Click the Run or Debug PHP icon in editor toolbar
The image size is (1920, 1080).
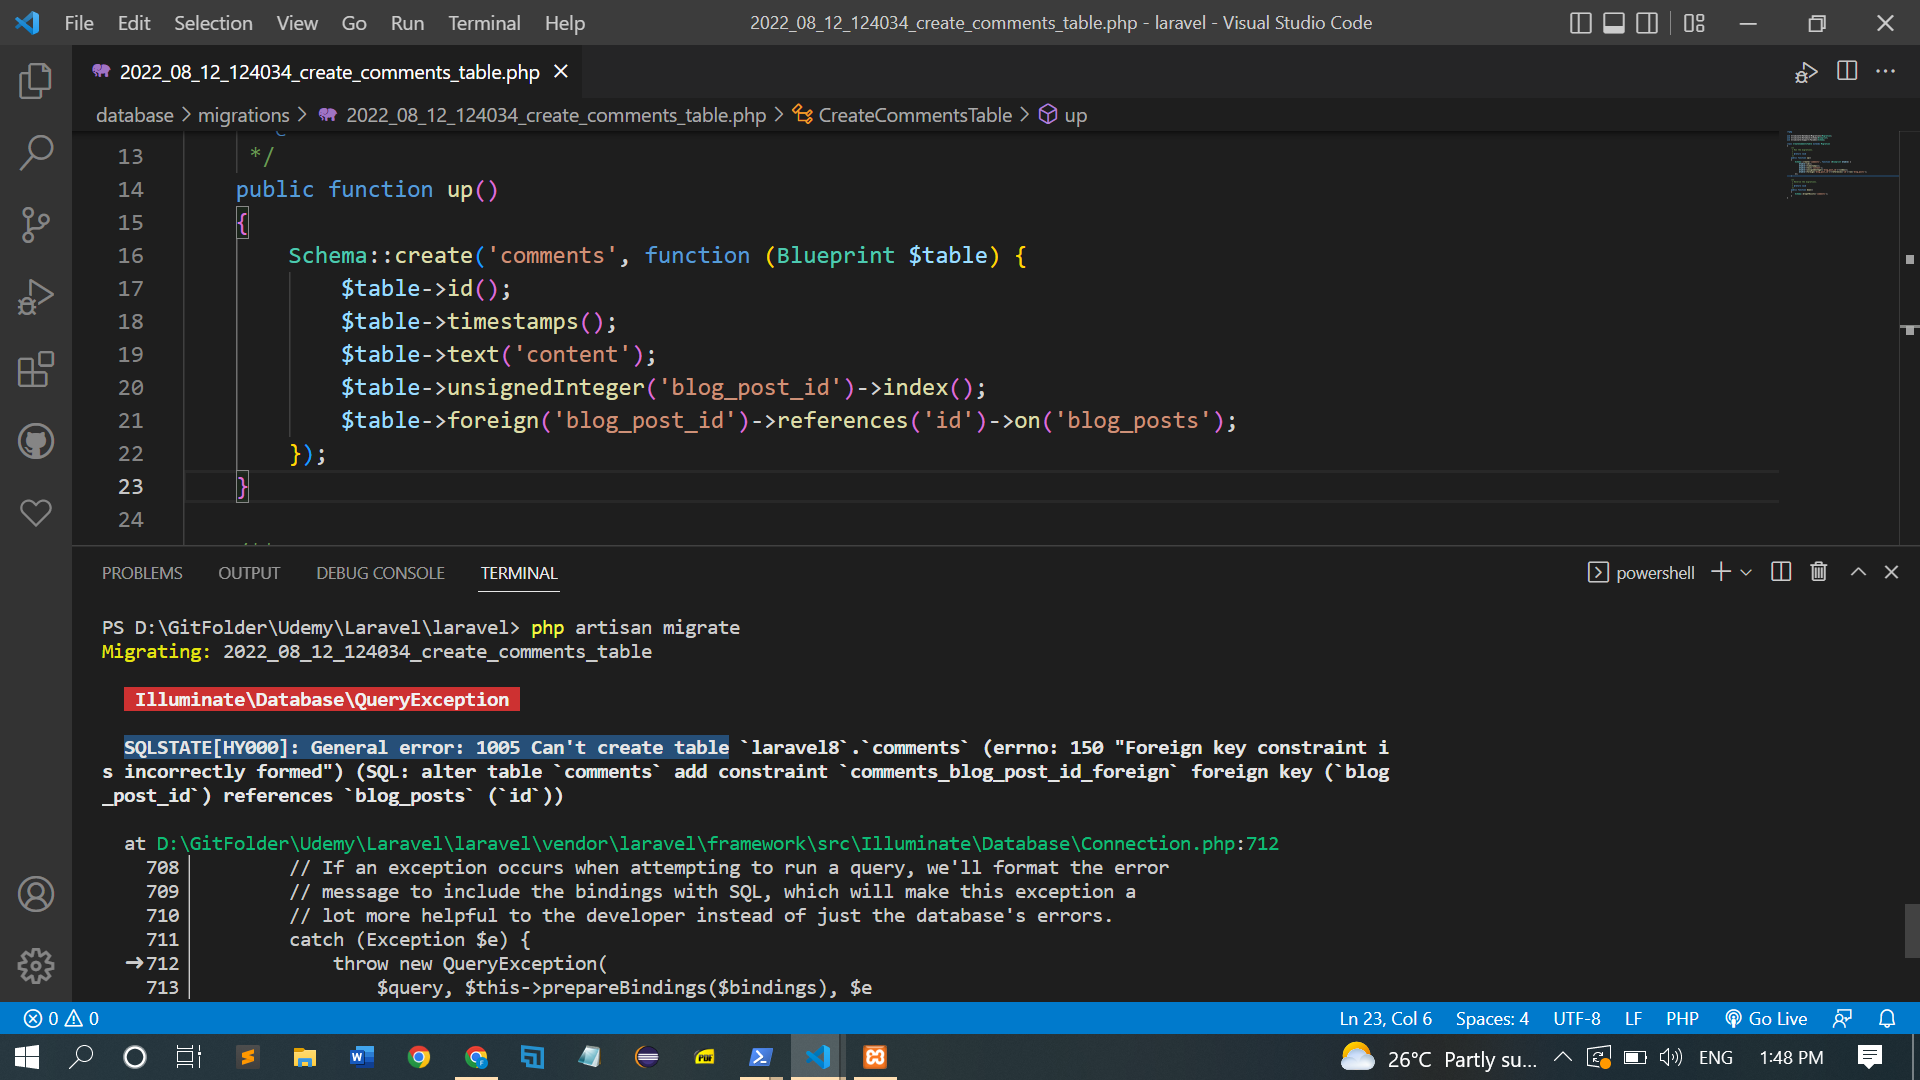pyautogui.click(x=1806, y=72)
